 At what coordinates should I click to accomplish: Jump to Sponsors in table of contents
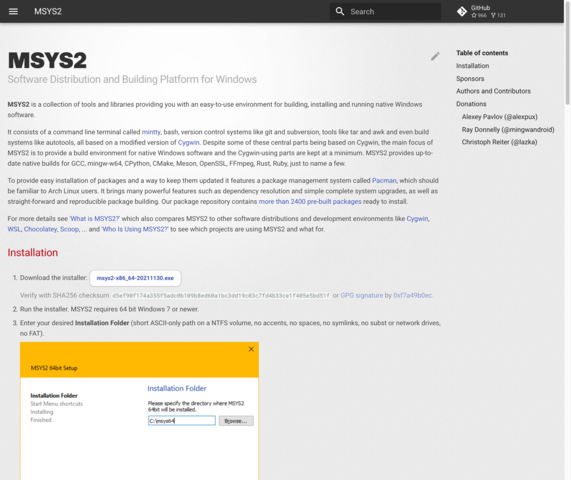(x=470, y=79)
